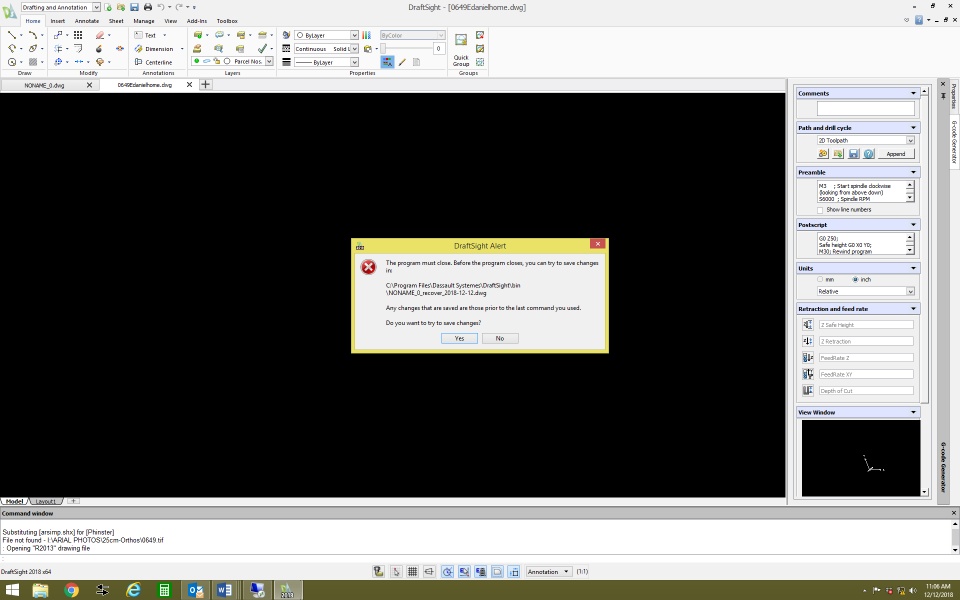Screen dimensions: 960x600
Task: Click the Depth of Cut icon
Action: [x=808, y=391]
